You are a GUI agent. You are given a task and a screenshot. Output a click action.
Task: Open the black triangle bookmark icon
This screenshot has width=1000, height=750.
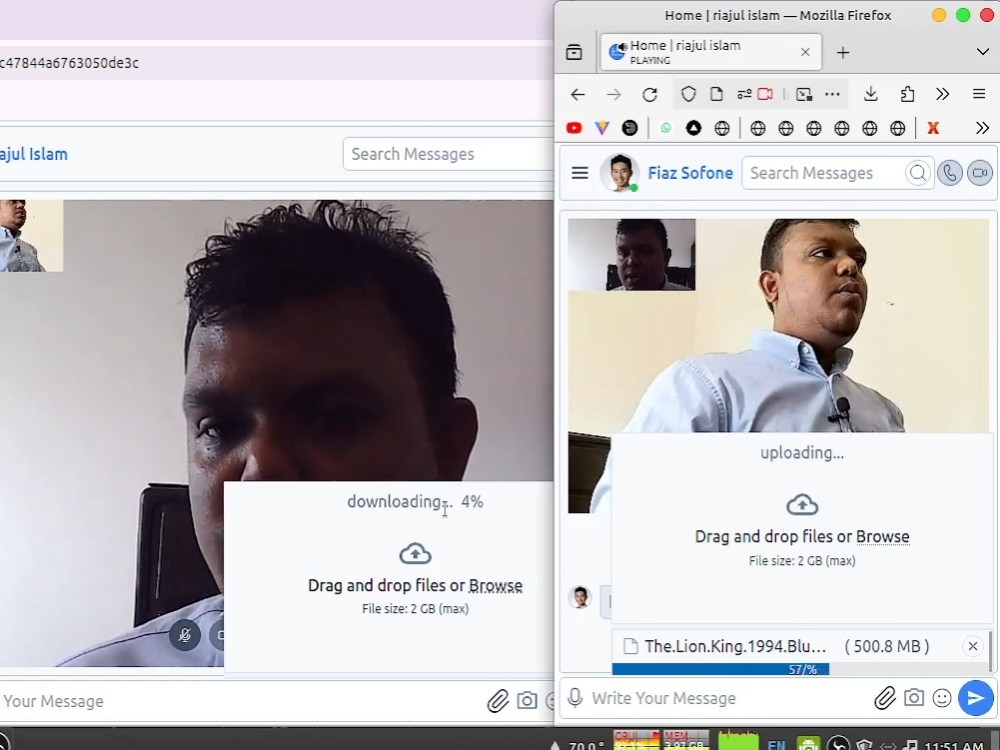point(693,128)
